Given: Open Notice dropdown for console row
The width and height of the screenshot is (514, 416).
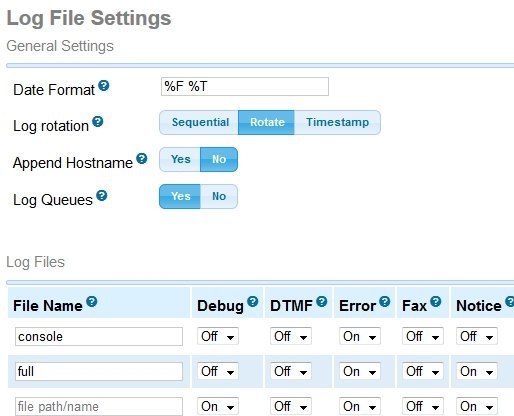Looking at the screenshot, I should (x=477, y=336).
